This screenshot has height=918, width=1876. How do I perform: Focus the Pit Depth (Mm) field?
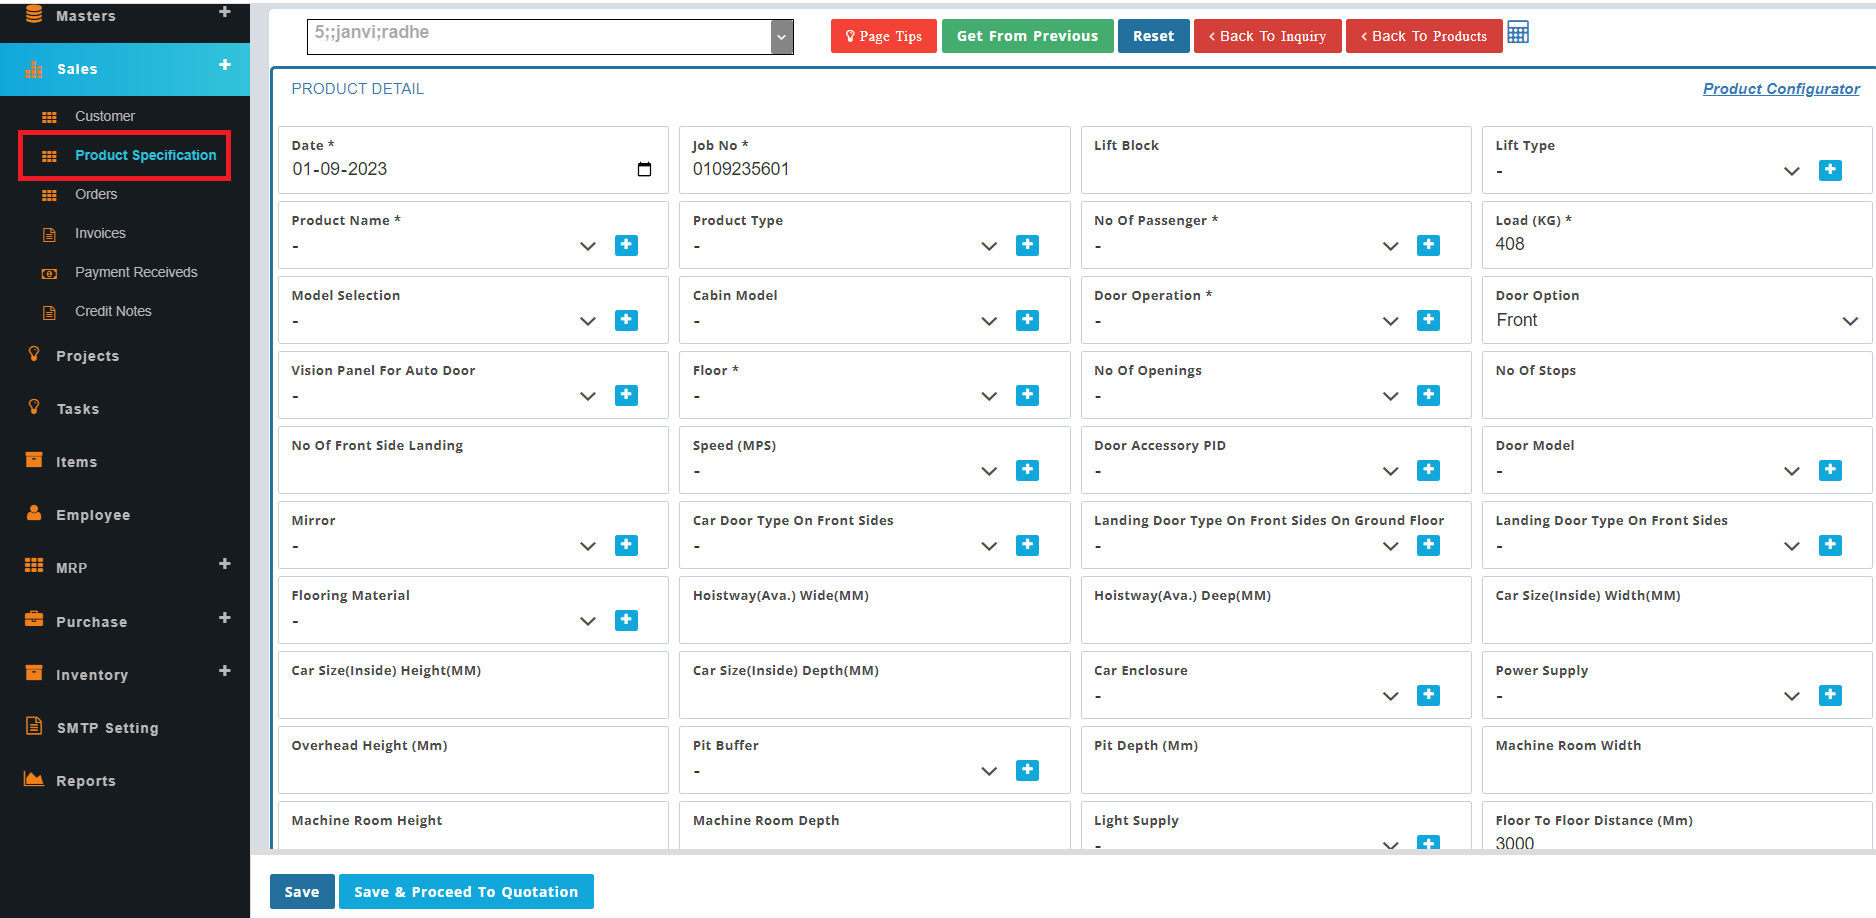(x=1275, y=770)
